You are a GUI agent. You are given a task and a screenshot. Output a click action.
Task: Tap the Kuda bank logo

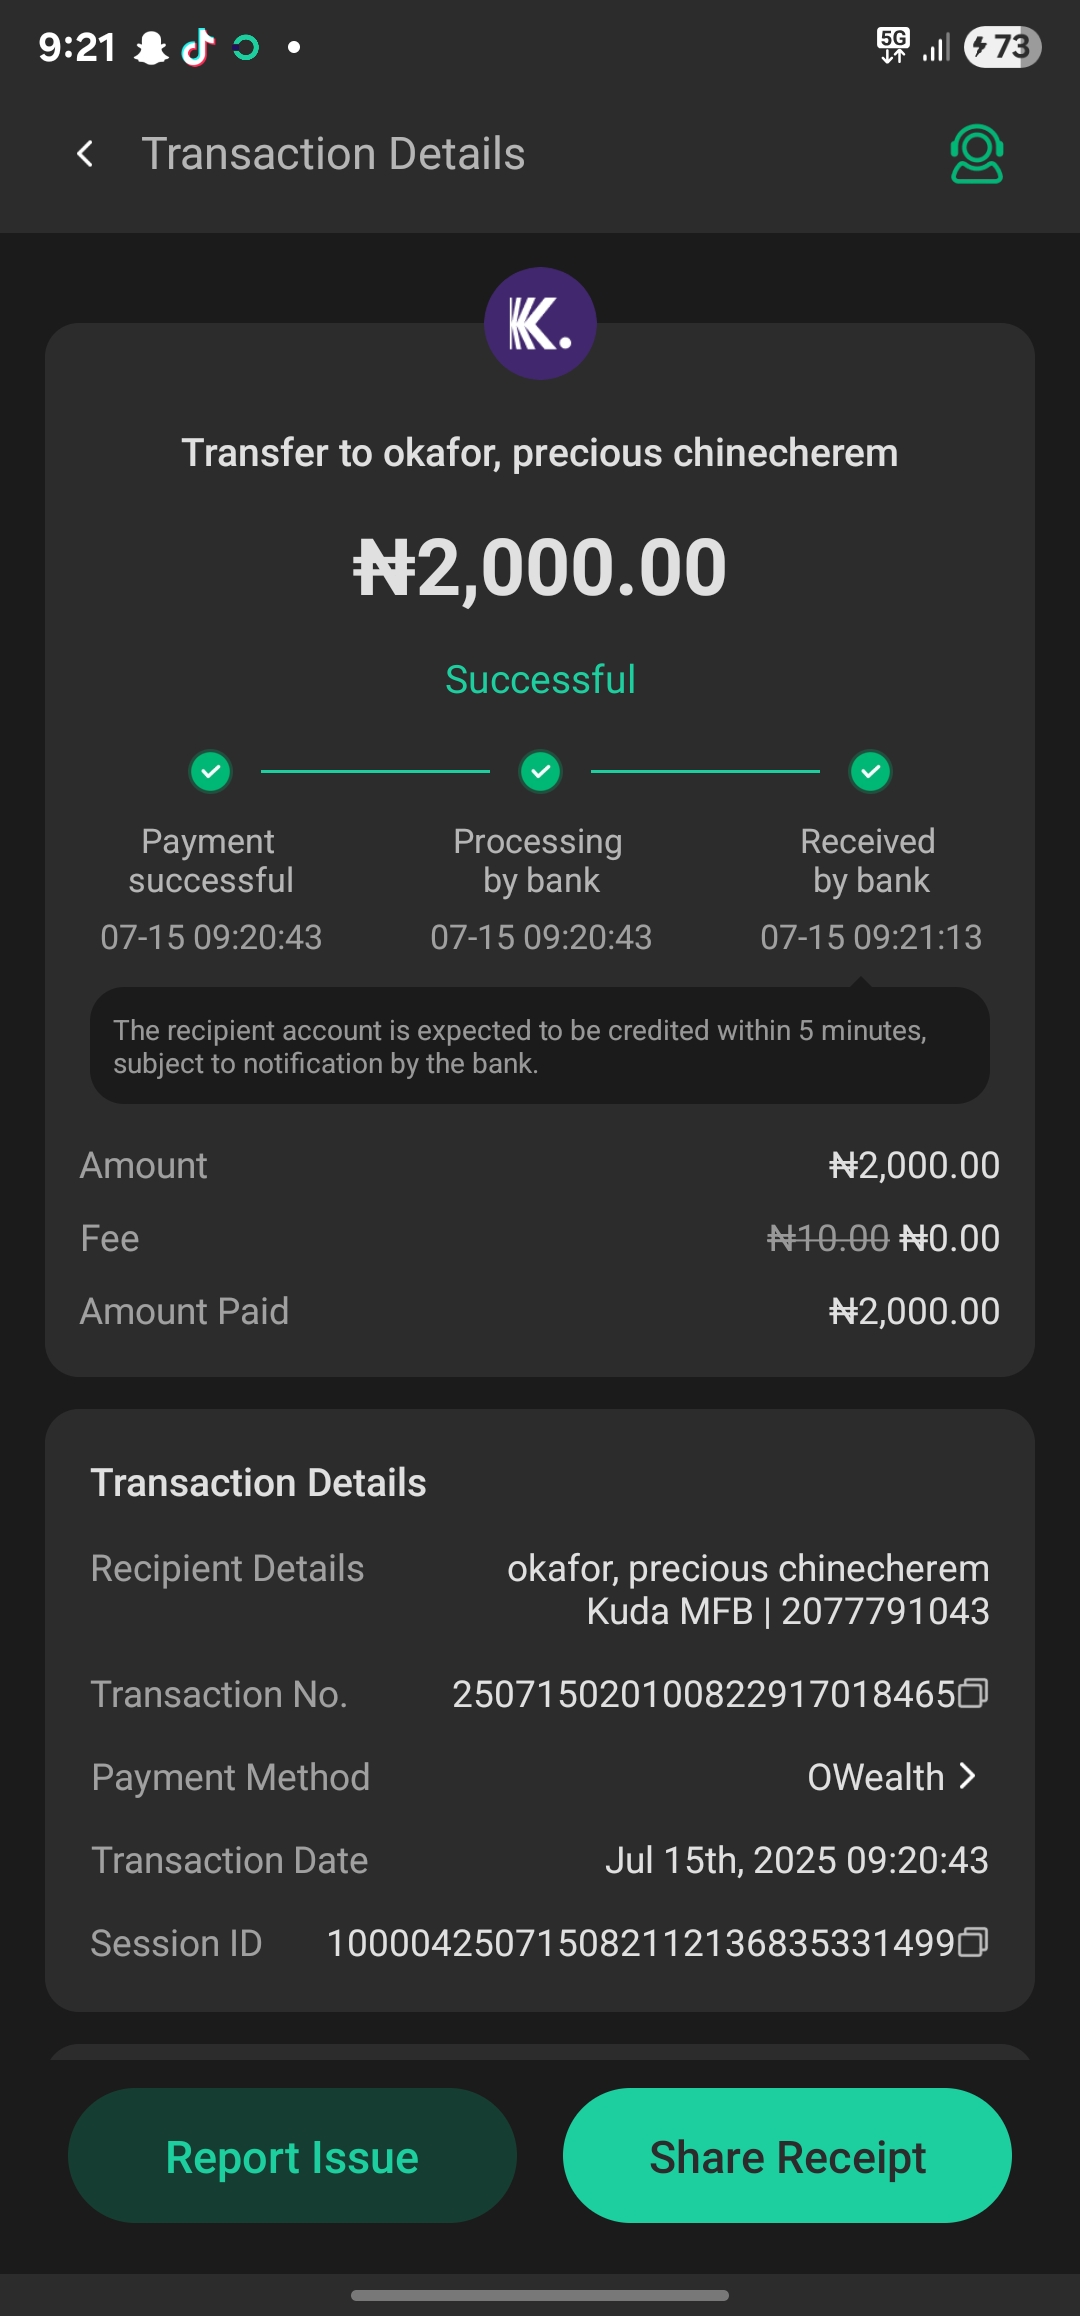[x=540, y=323]
